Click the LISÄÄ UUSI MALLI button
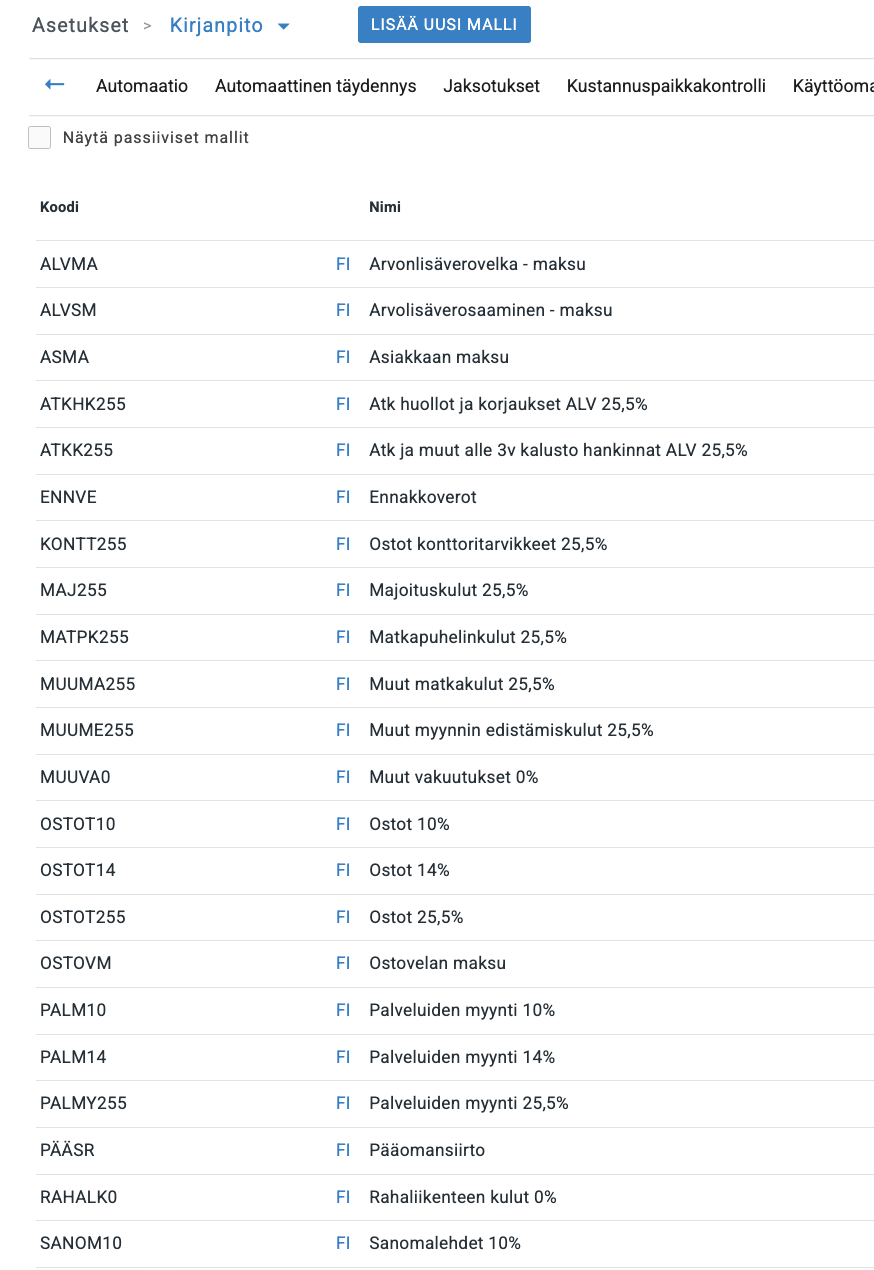The height and width of the screenshot is (1270, 874). (444, 25)
